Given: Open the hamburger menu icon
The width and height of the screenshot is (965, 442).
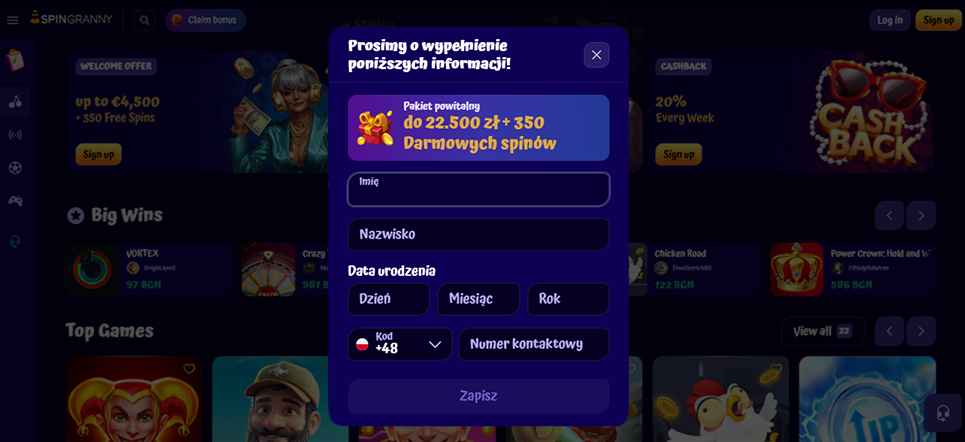Looking at the screenshot, I should click(12, 20).
